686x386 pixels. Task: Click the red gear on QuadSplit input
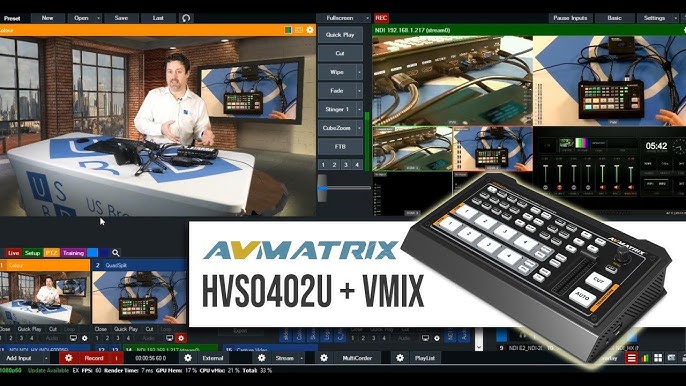point(181,338)
